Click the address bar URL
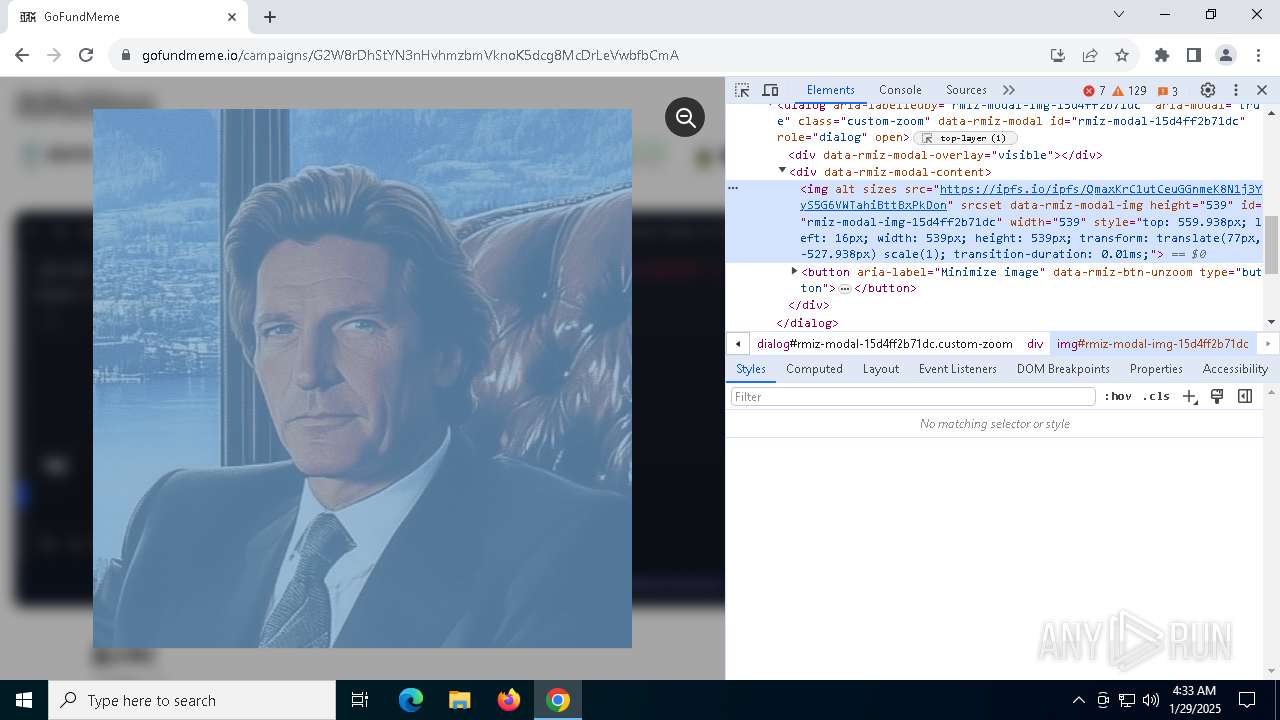This screenshot has width=1280, height=720. click(410, 55)
